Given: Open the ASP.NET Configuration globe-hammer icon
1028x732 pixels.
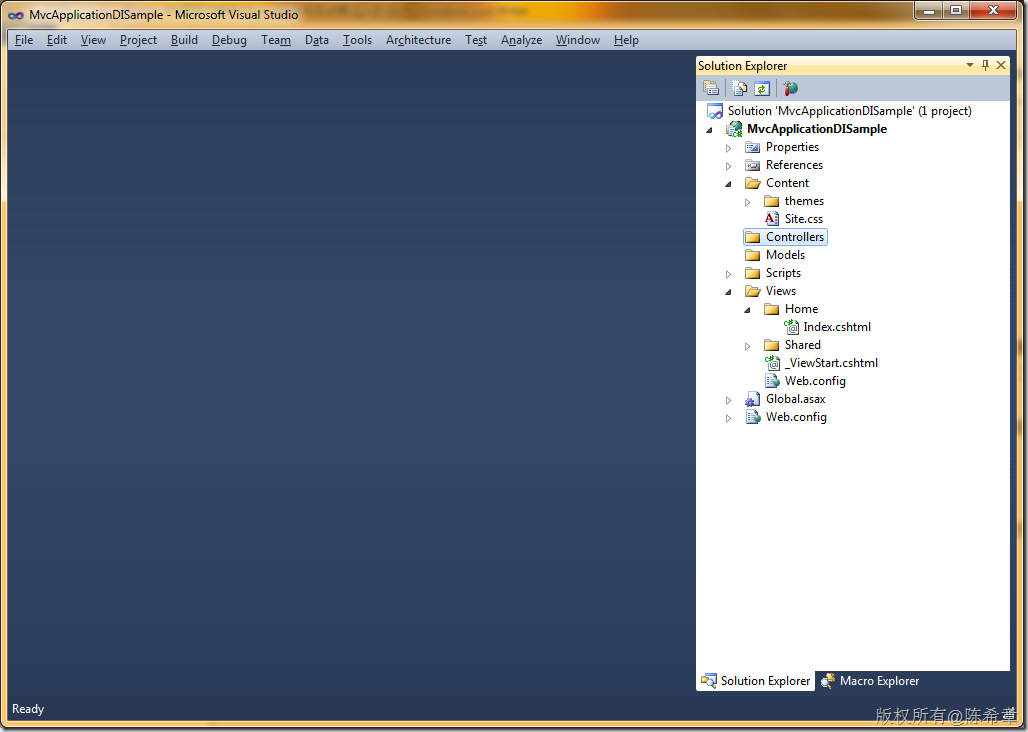Looking at the screenshot, I should (791, 88).
